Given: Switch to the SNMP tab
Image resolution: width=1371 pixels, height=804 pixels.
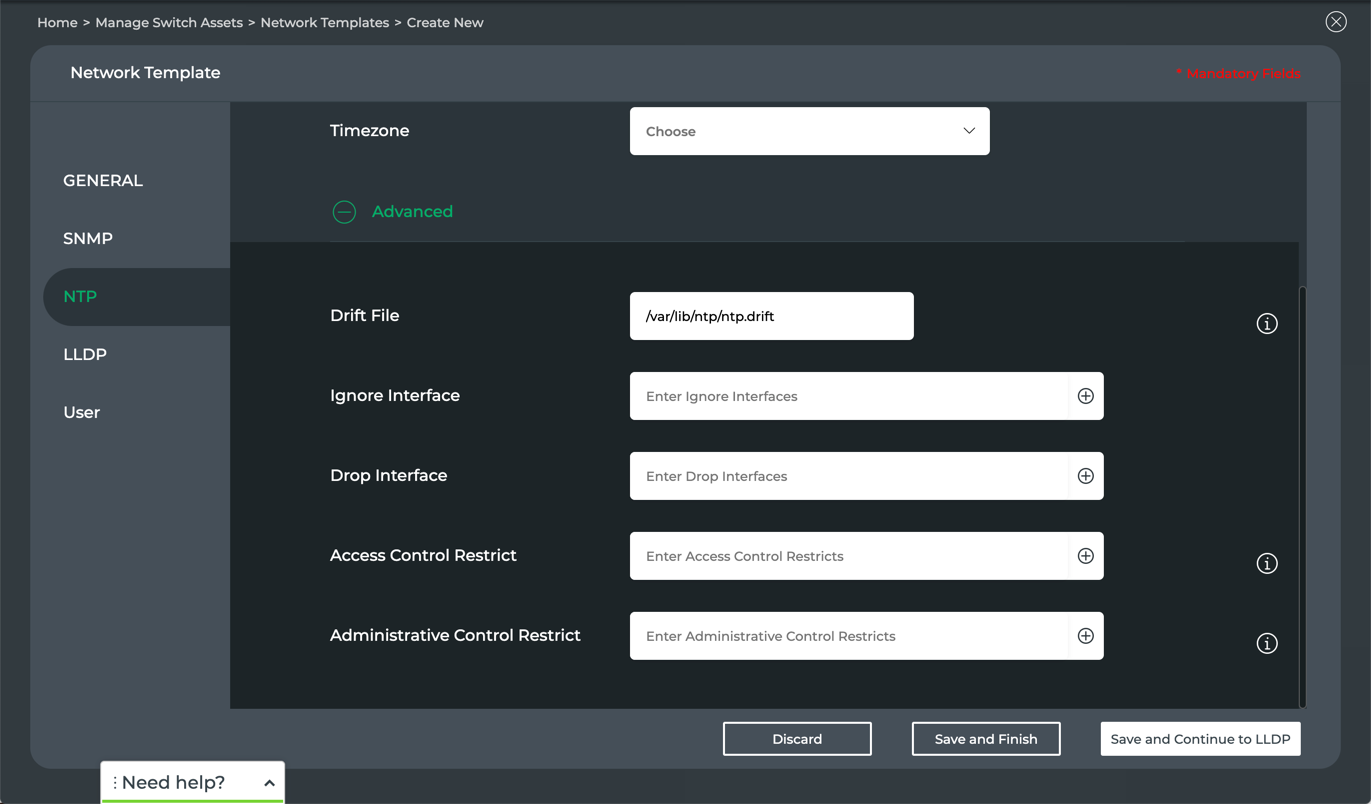Looking at the screenshot, I should point(88,239).
